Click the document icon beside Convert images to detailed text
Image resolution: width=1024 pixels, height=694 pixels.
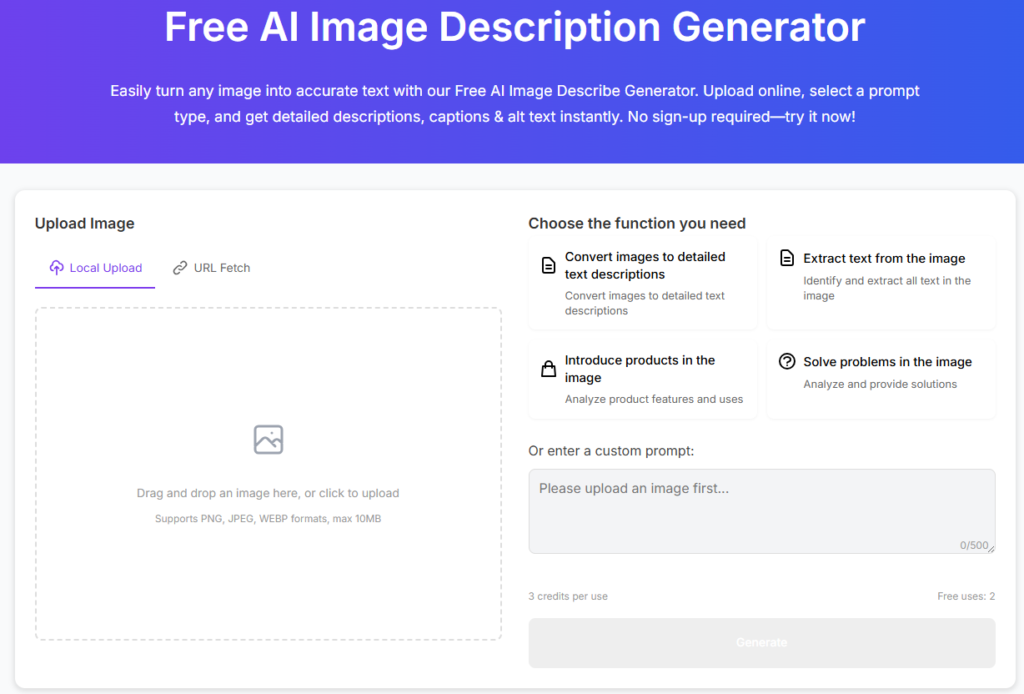click(x=548, y=266)
